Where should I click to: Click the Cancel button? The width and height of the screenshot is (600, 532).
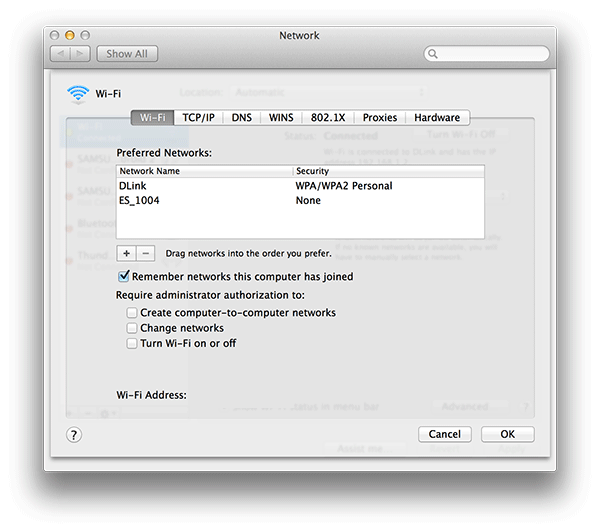pyautogui.click(x=445, y=434)
